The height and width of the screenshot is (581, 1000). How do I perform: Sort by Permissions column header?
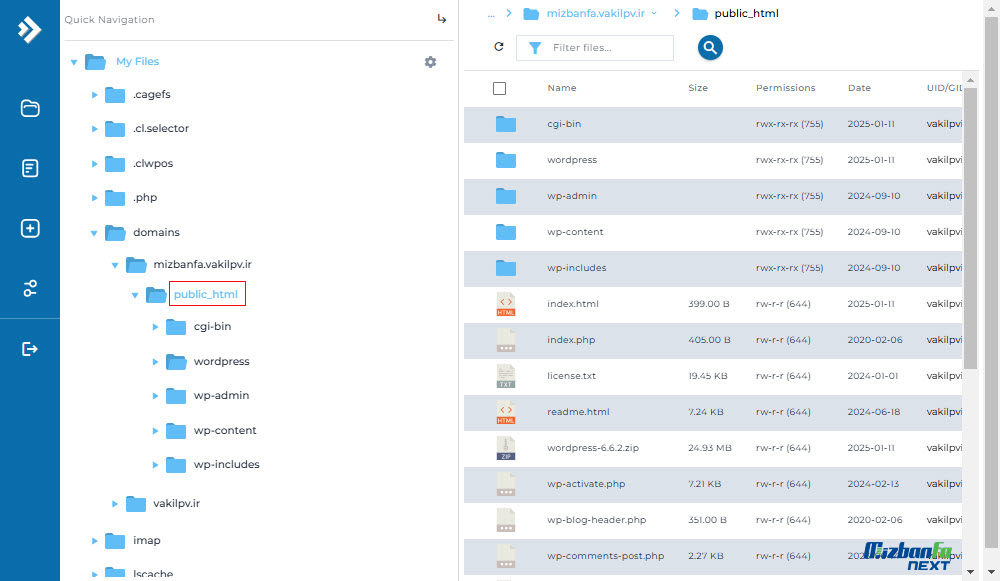pyautogui.click(x=786, y=88)
